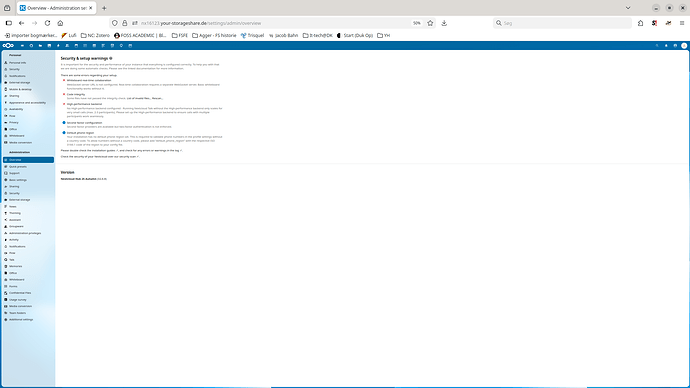
Task: Open tracking protection shield icon
Action: (114, 23)
